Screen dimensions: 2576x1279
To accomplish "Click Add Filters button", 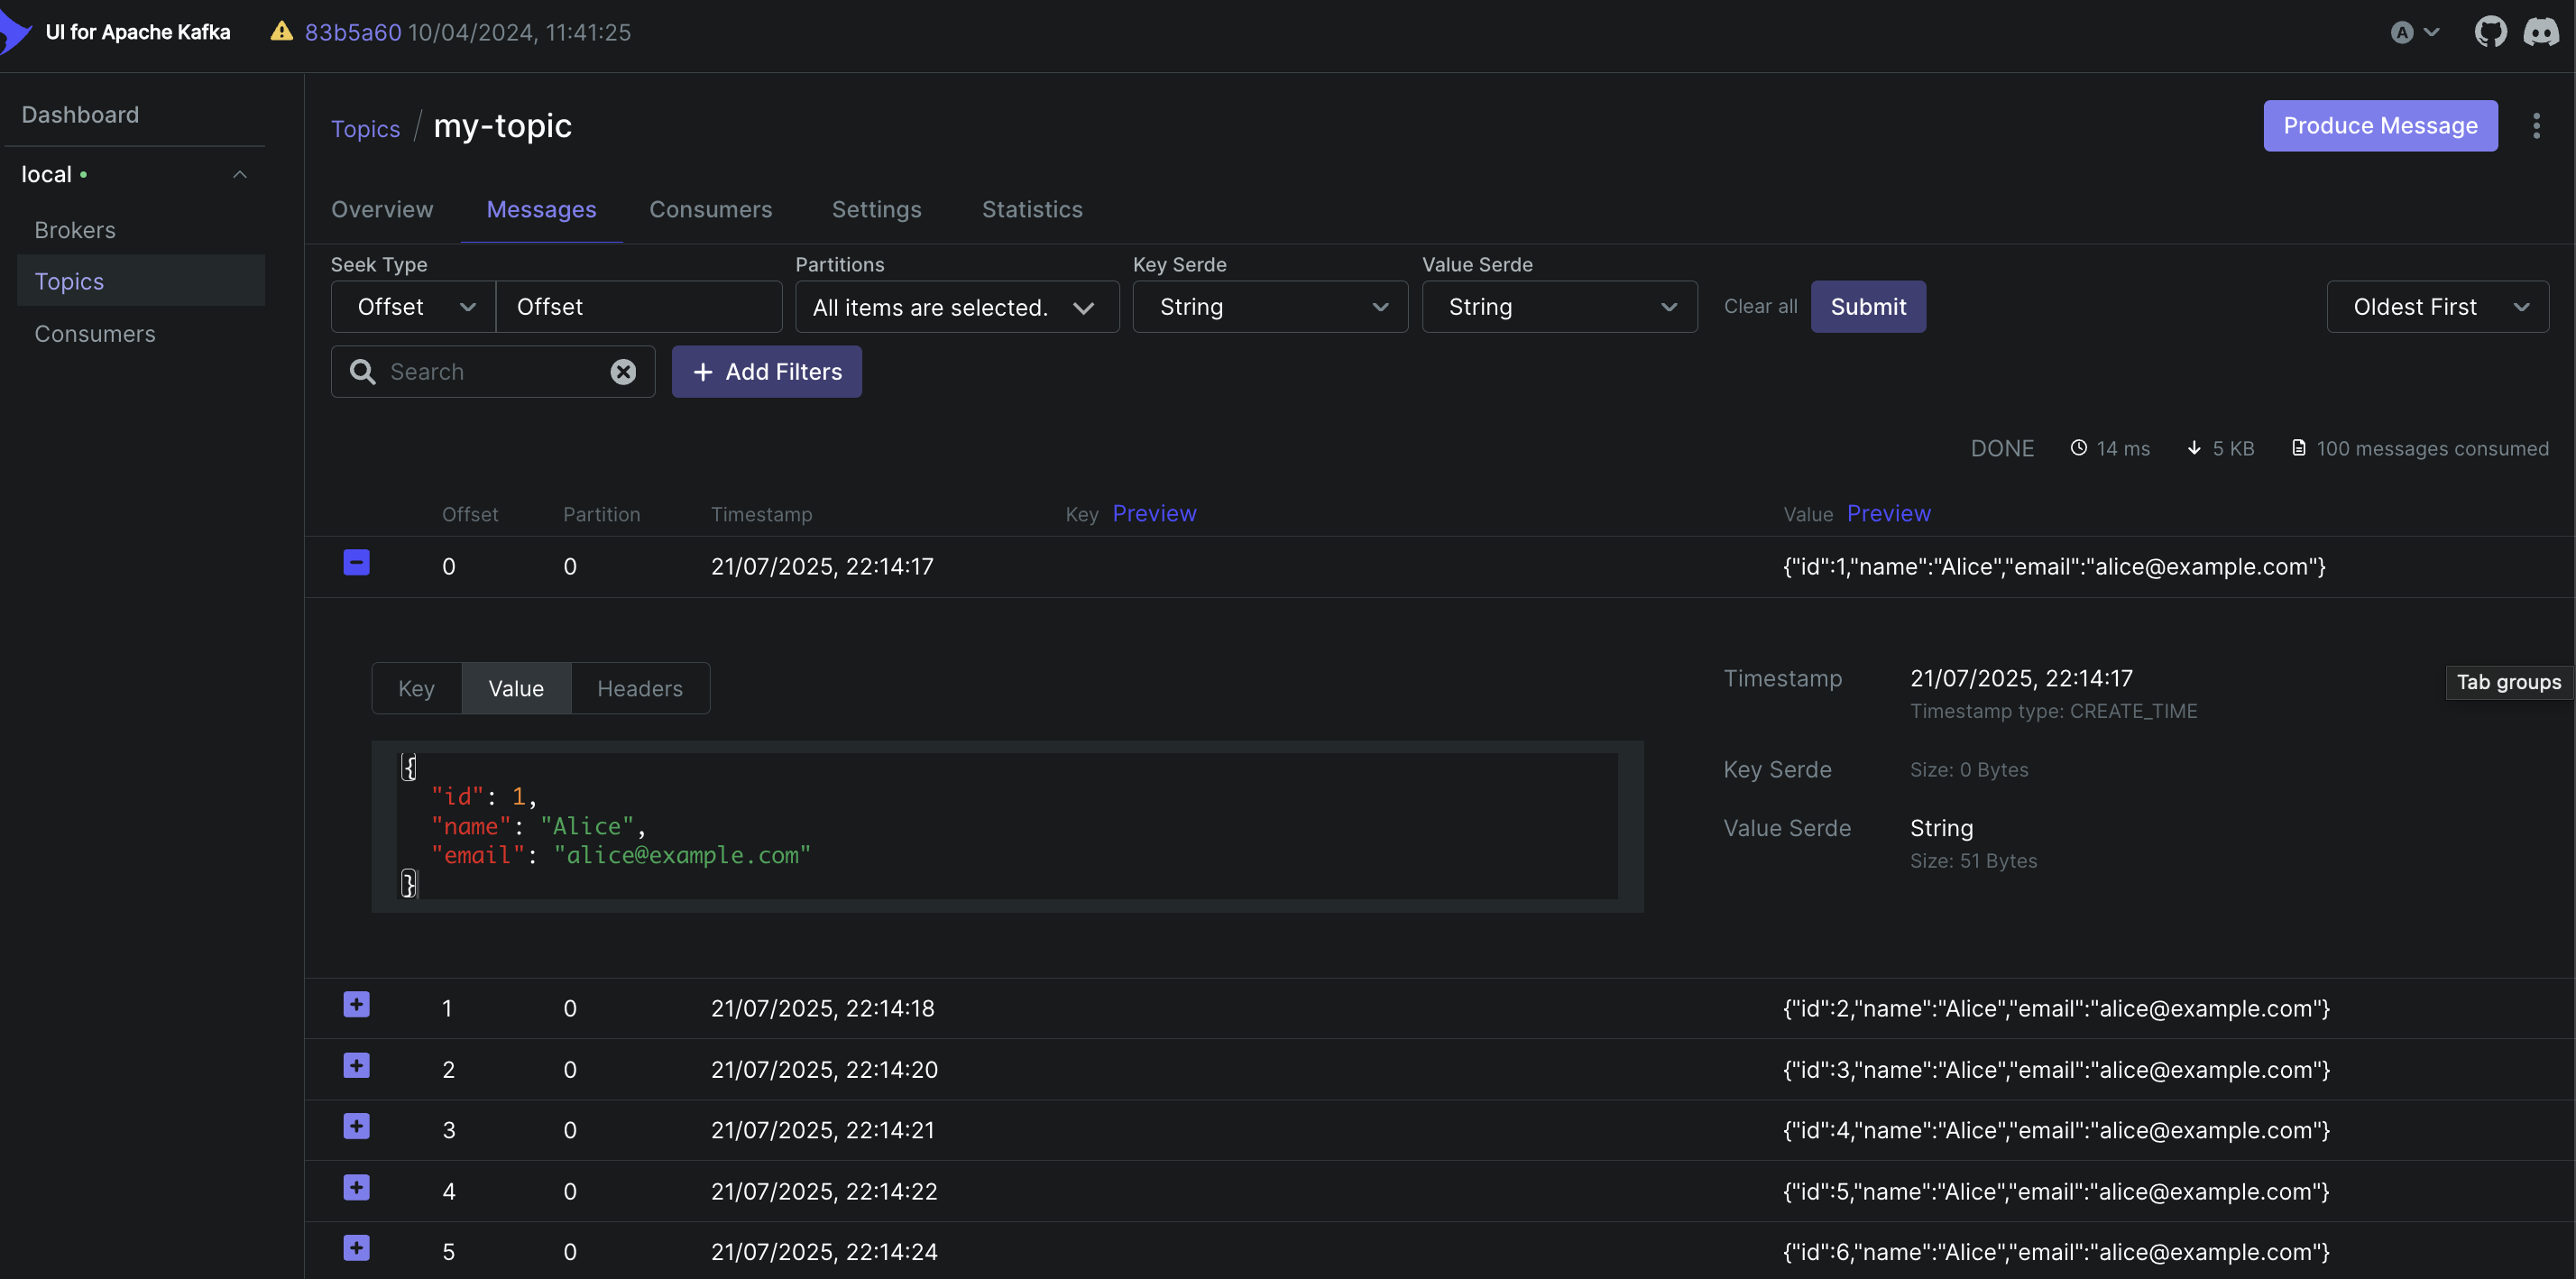I will tap(766, 372).
